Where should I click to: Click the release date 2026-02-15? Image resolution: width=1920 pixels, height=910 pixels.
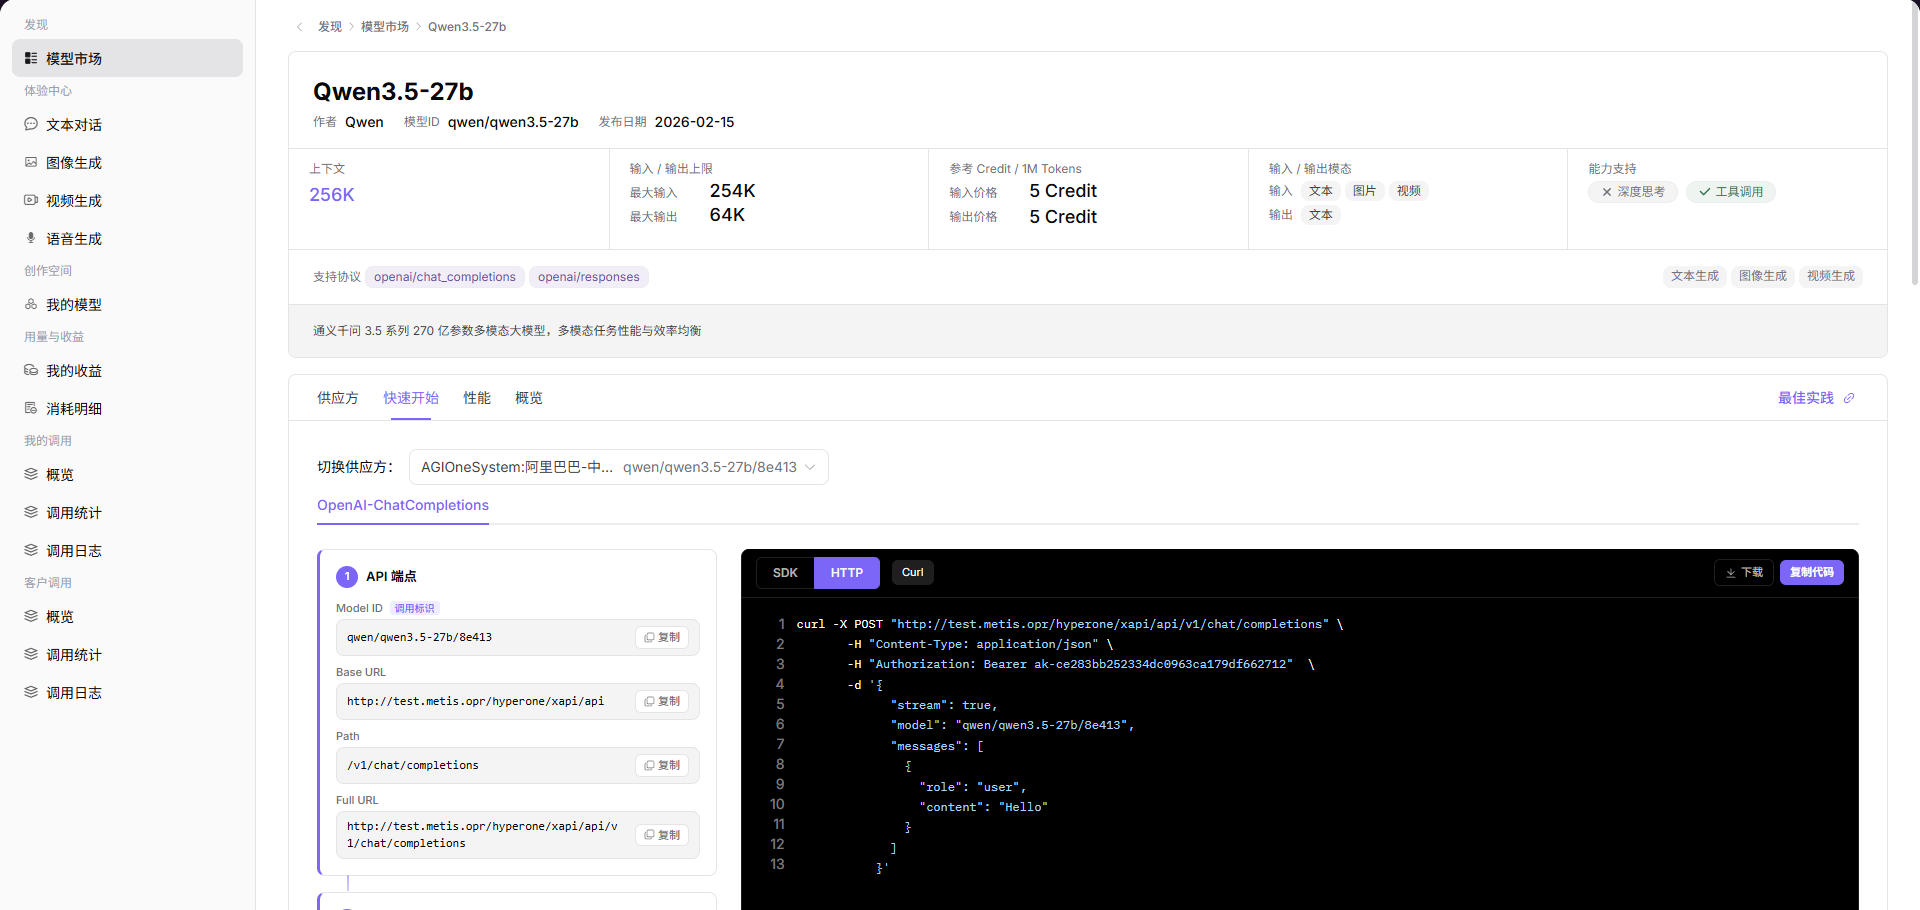coord(694,122)
